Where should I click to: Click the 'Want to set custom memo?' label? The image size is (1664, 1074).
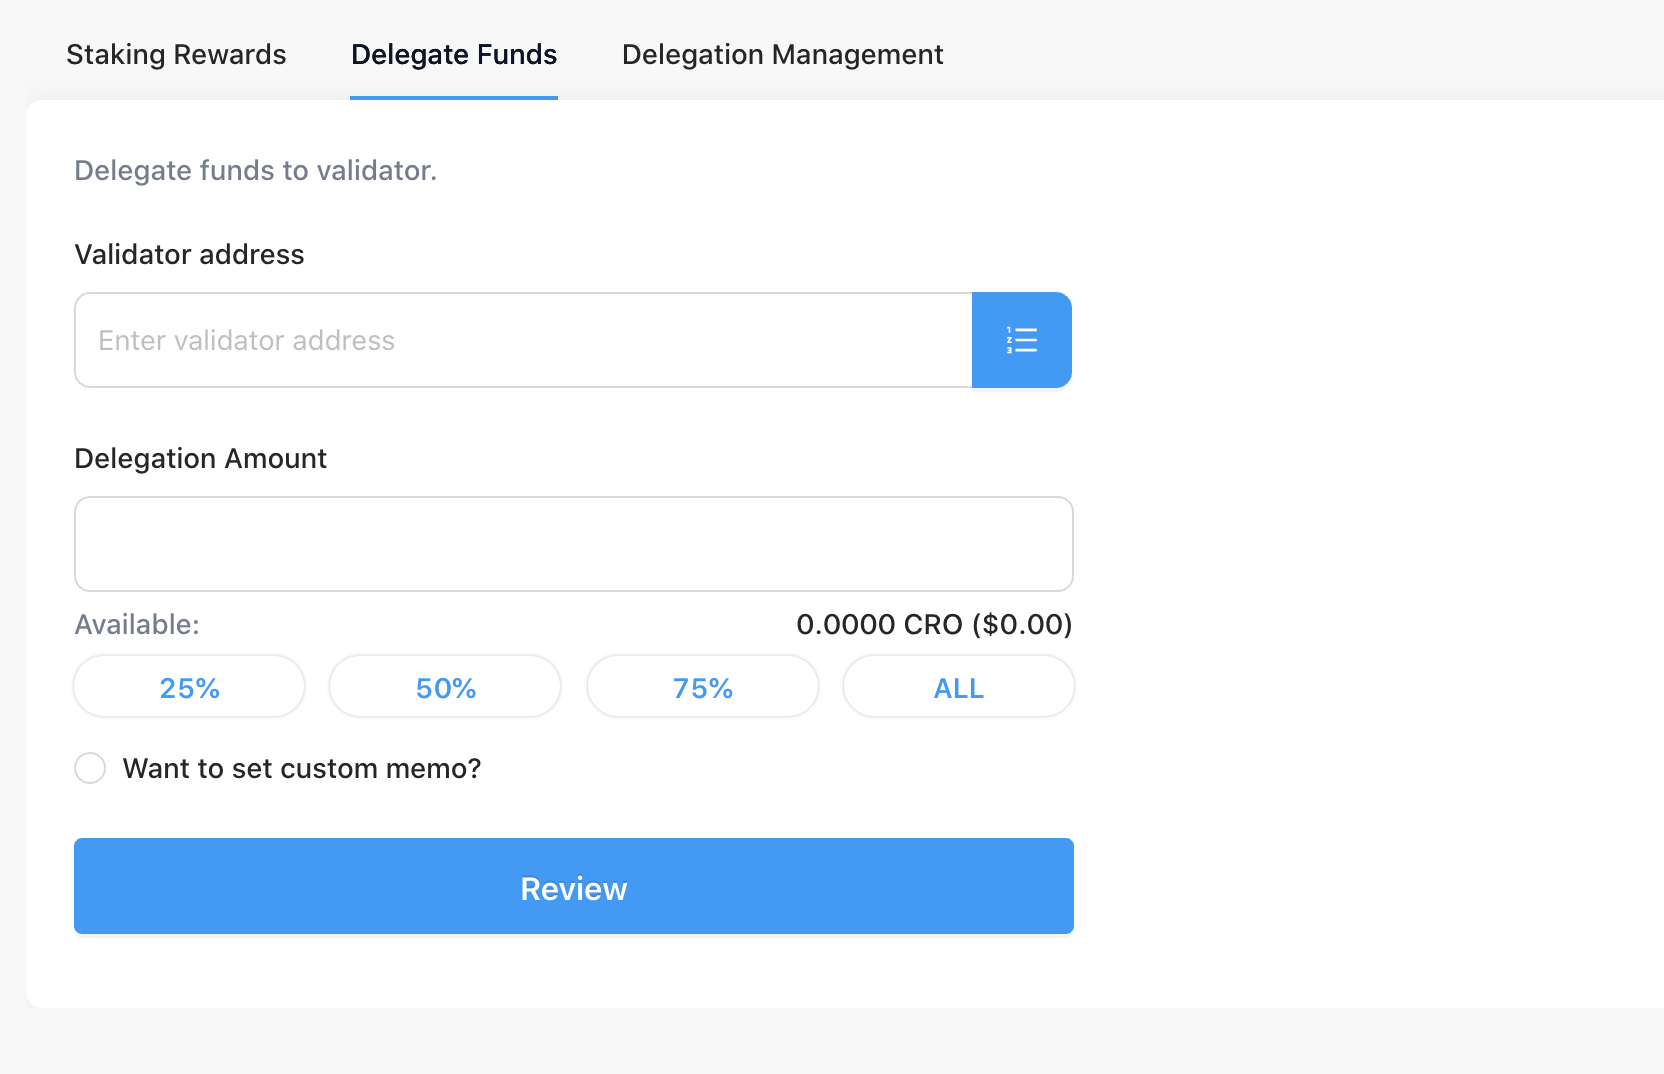pyautogui.click(x=301, y=768)
